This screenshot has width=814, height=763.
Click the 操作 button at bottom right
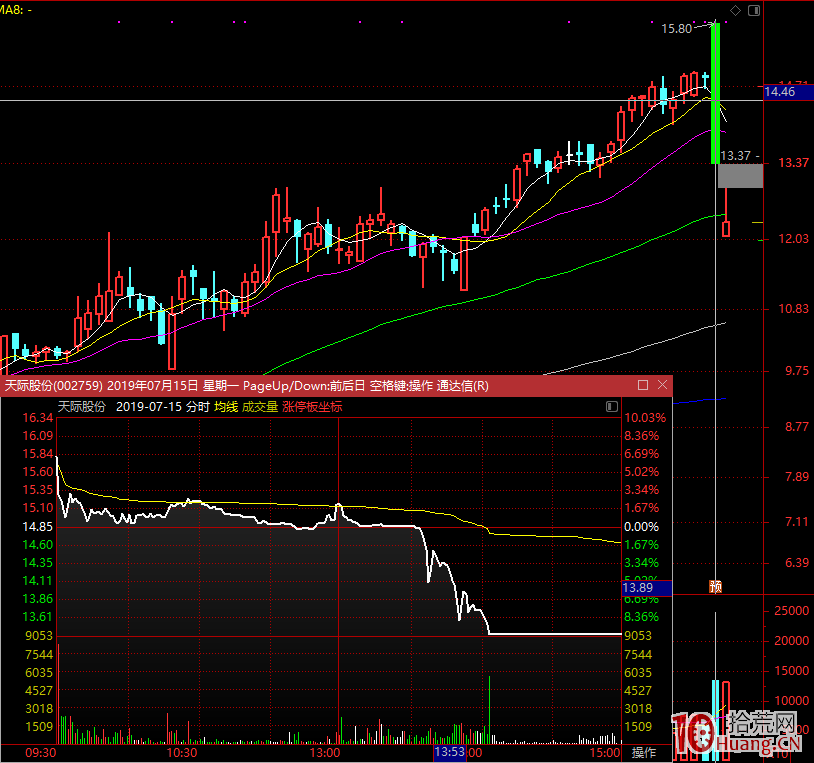(644, 753)
